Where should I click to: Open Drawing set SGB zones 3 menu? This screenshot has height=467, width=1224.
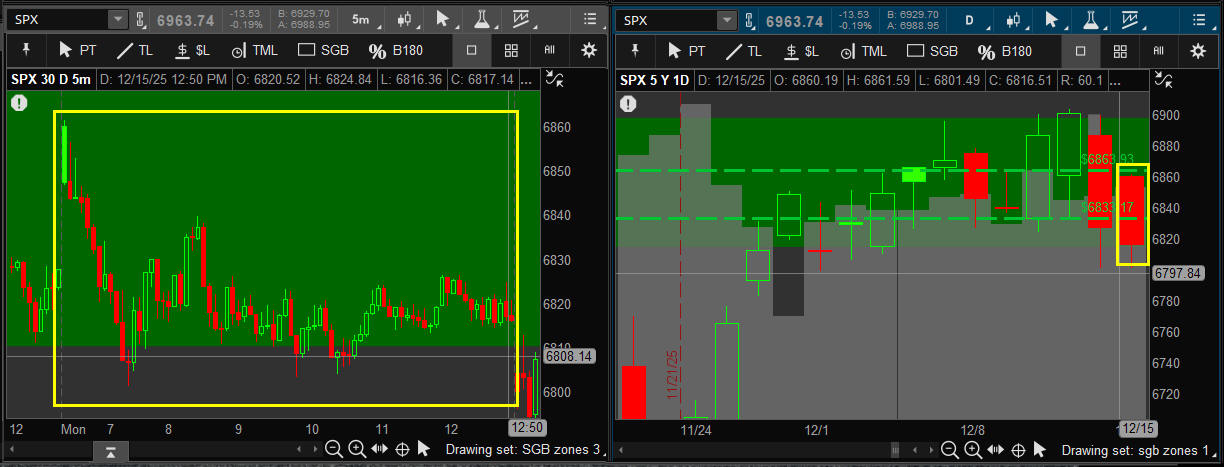click(523, 450)
